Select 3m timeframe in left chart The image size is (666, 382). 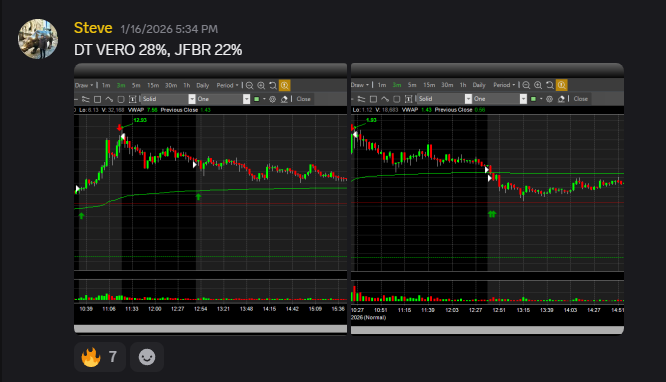(121, 85)
